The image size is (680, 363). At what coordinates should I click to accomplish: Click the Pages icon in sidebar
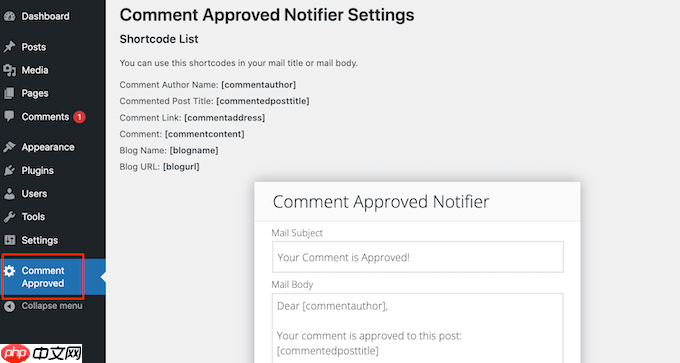[x=9, y=93]
